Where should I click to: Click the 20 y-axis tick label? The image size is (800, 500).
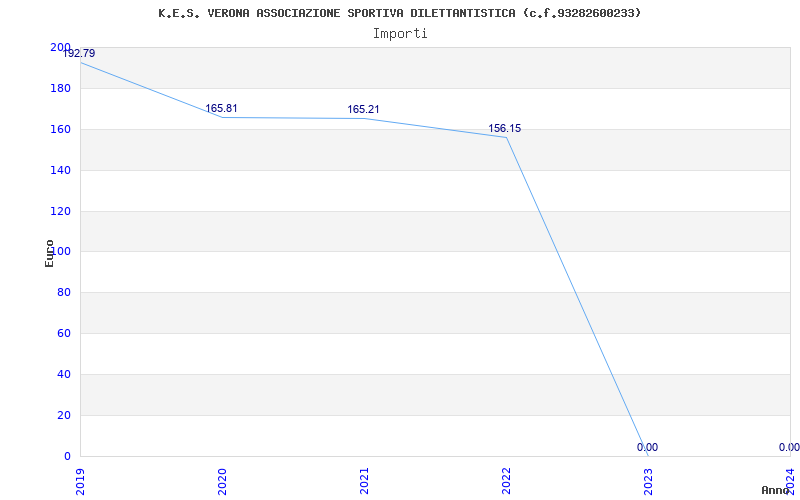[64, 415]
